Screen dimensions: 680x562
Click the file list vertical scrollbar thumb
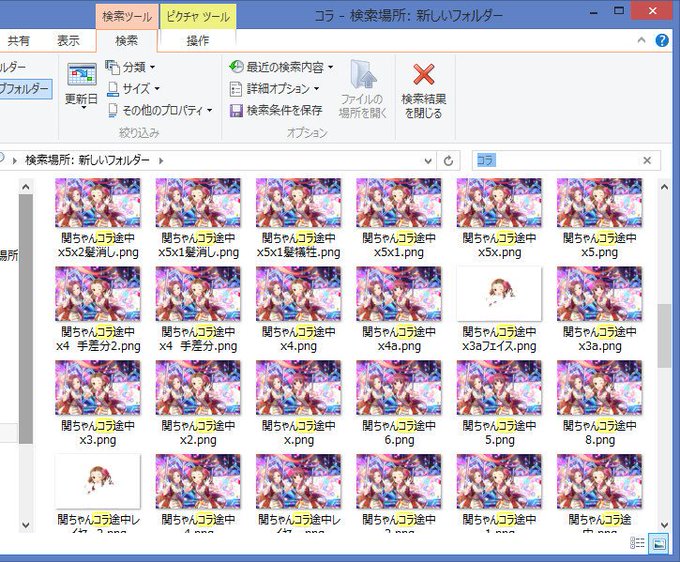[664, 336]
